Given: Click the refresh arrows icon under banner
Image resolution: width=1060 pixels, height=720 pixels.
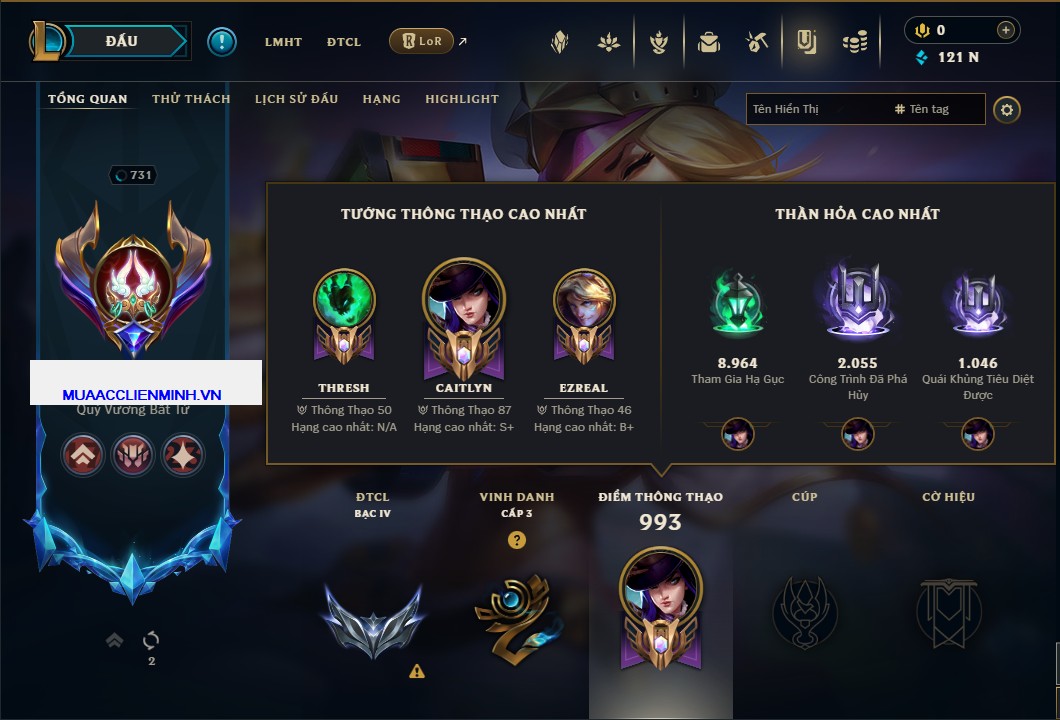Looking at the screenshot, I should 151,640.
